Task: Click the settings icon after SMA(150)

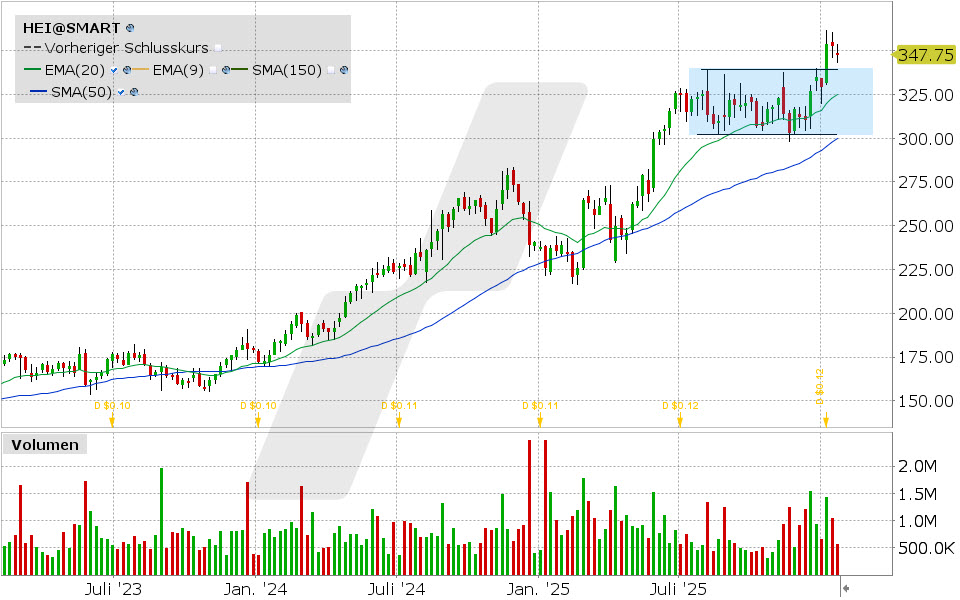Action: click(344, 70)
